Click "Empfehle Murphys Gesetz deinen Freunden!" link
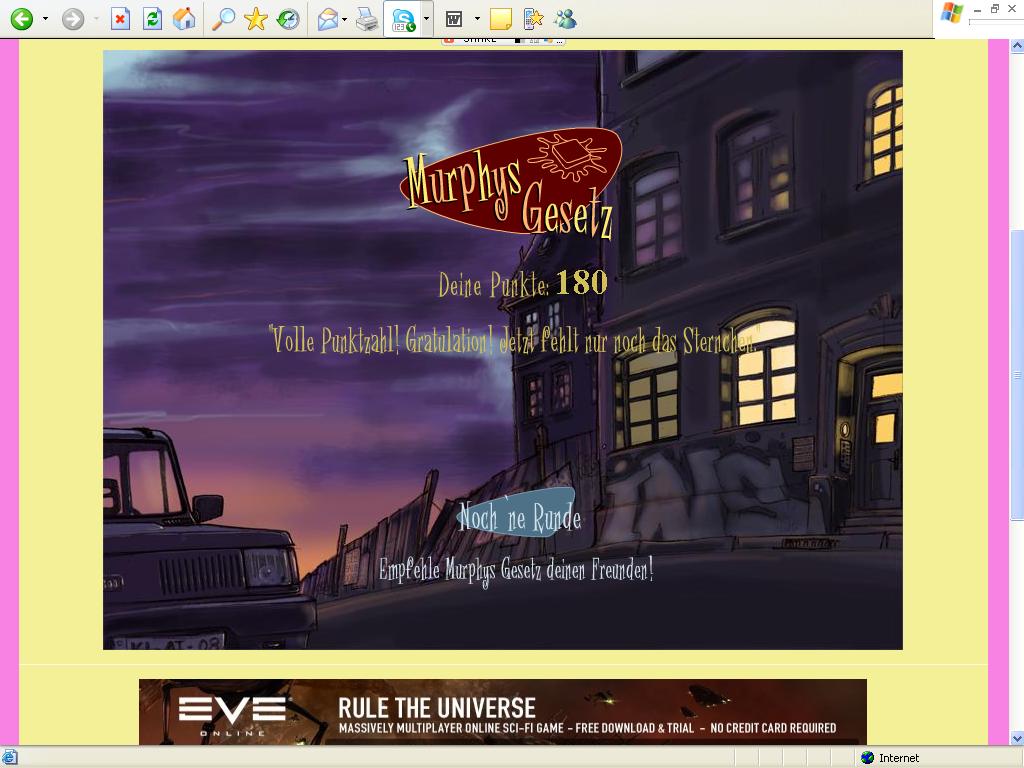This screenshot has height=768, width=1024. 516,570
